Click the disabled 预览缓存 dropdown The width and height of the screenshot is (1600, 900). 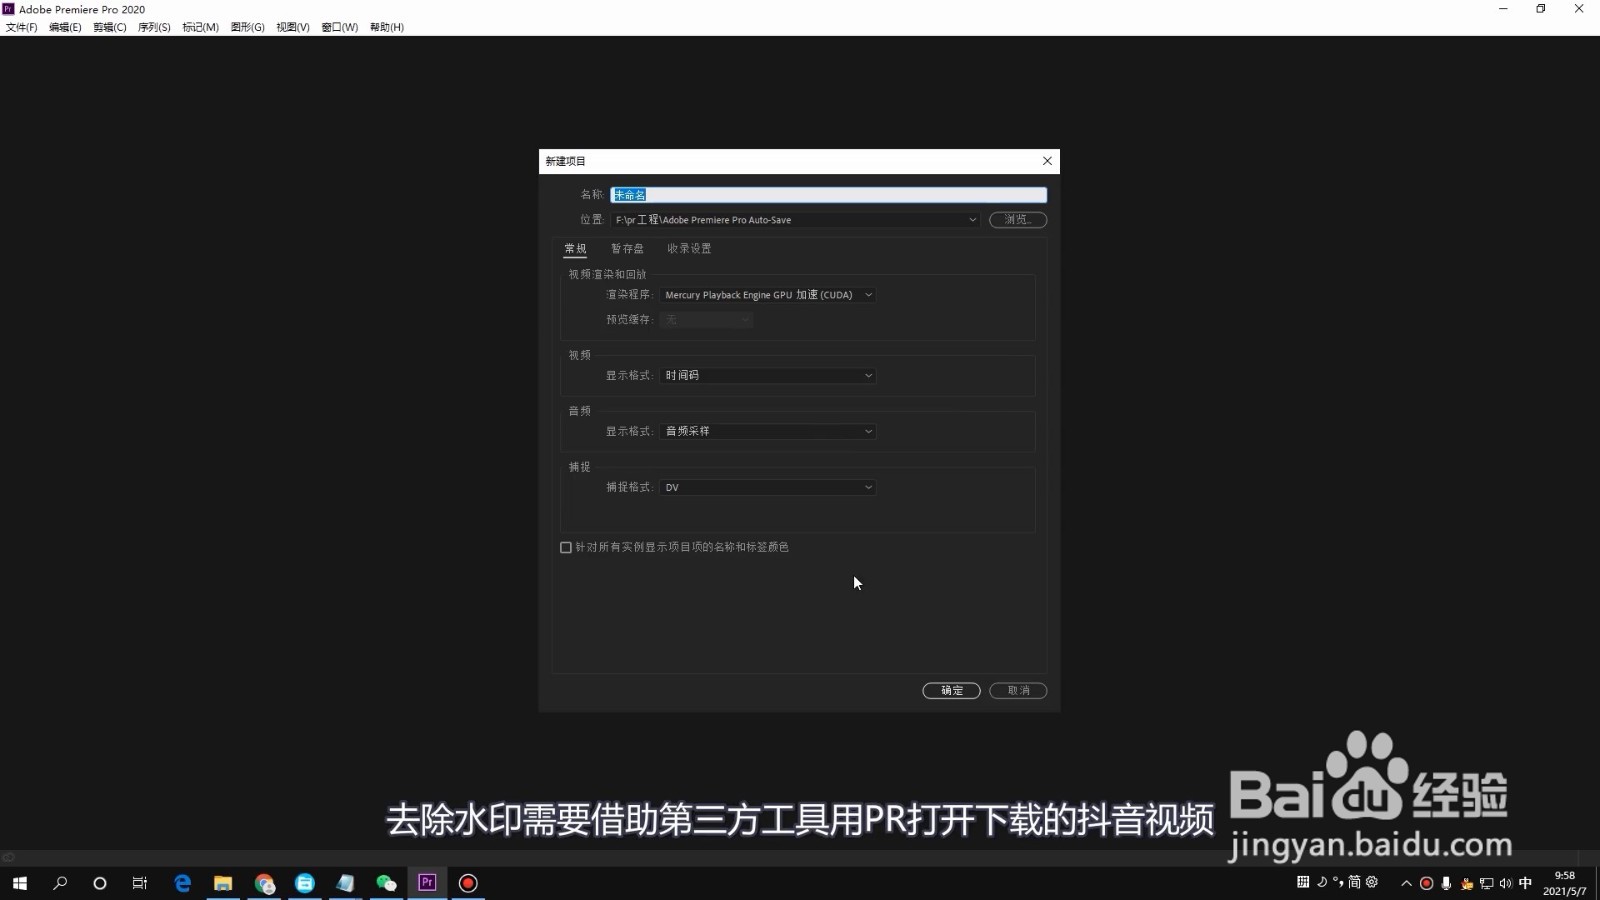point(706,320)
